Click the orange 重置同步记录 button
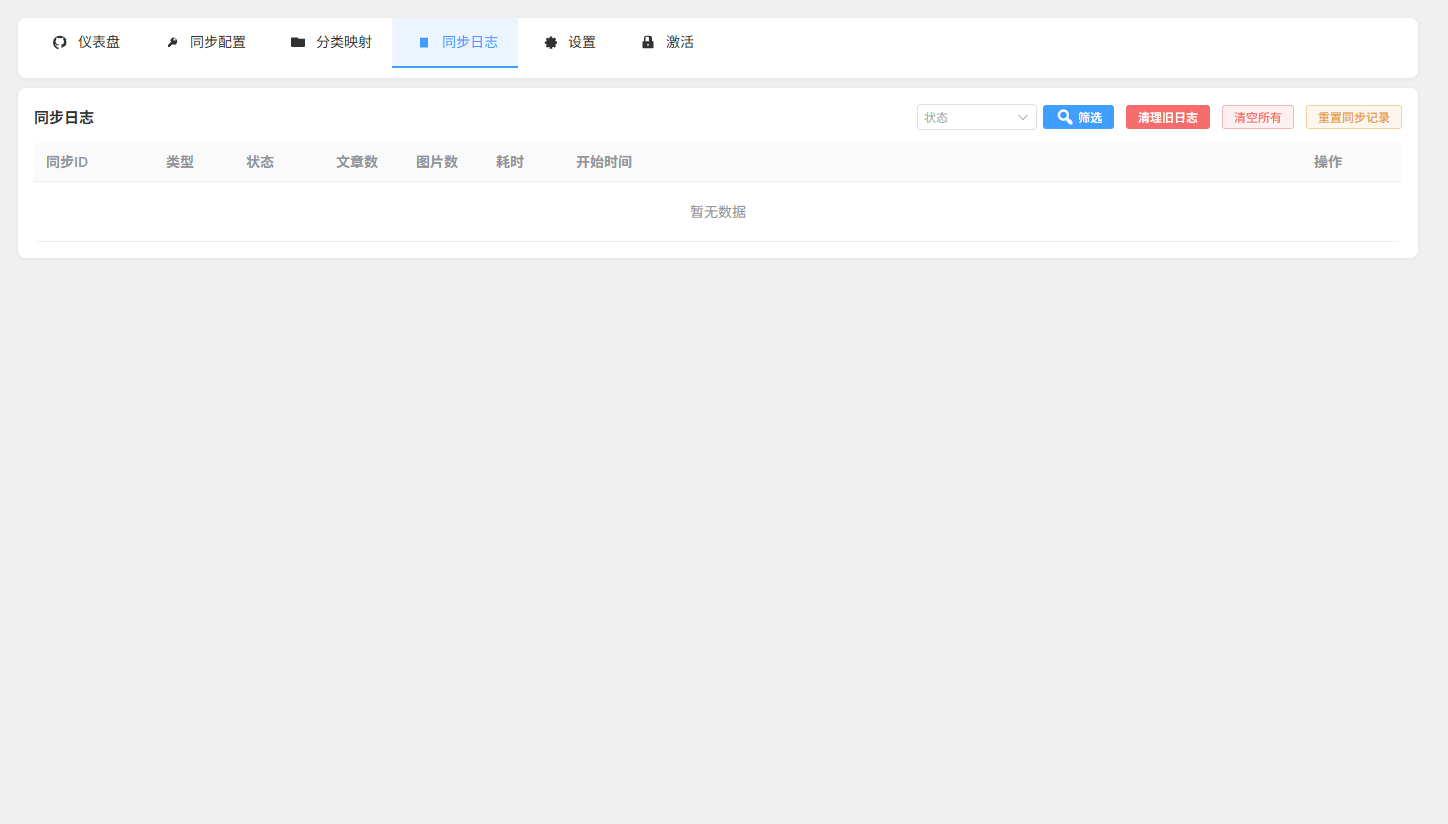Screen dimensions: 1448x824 click(x=1353, y=117)
